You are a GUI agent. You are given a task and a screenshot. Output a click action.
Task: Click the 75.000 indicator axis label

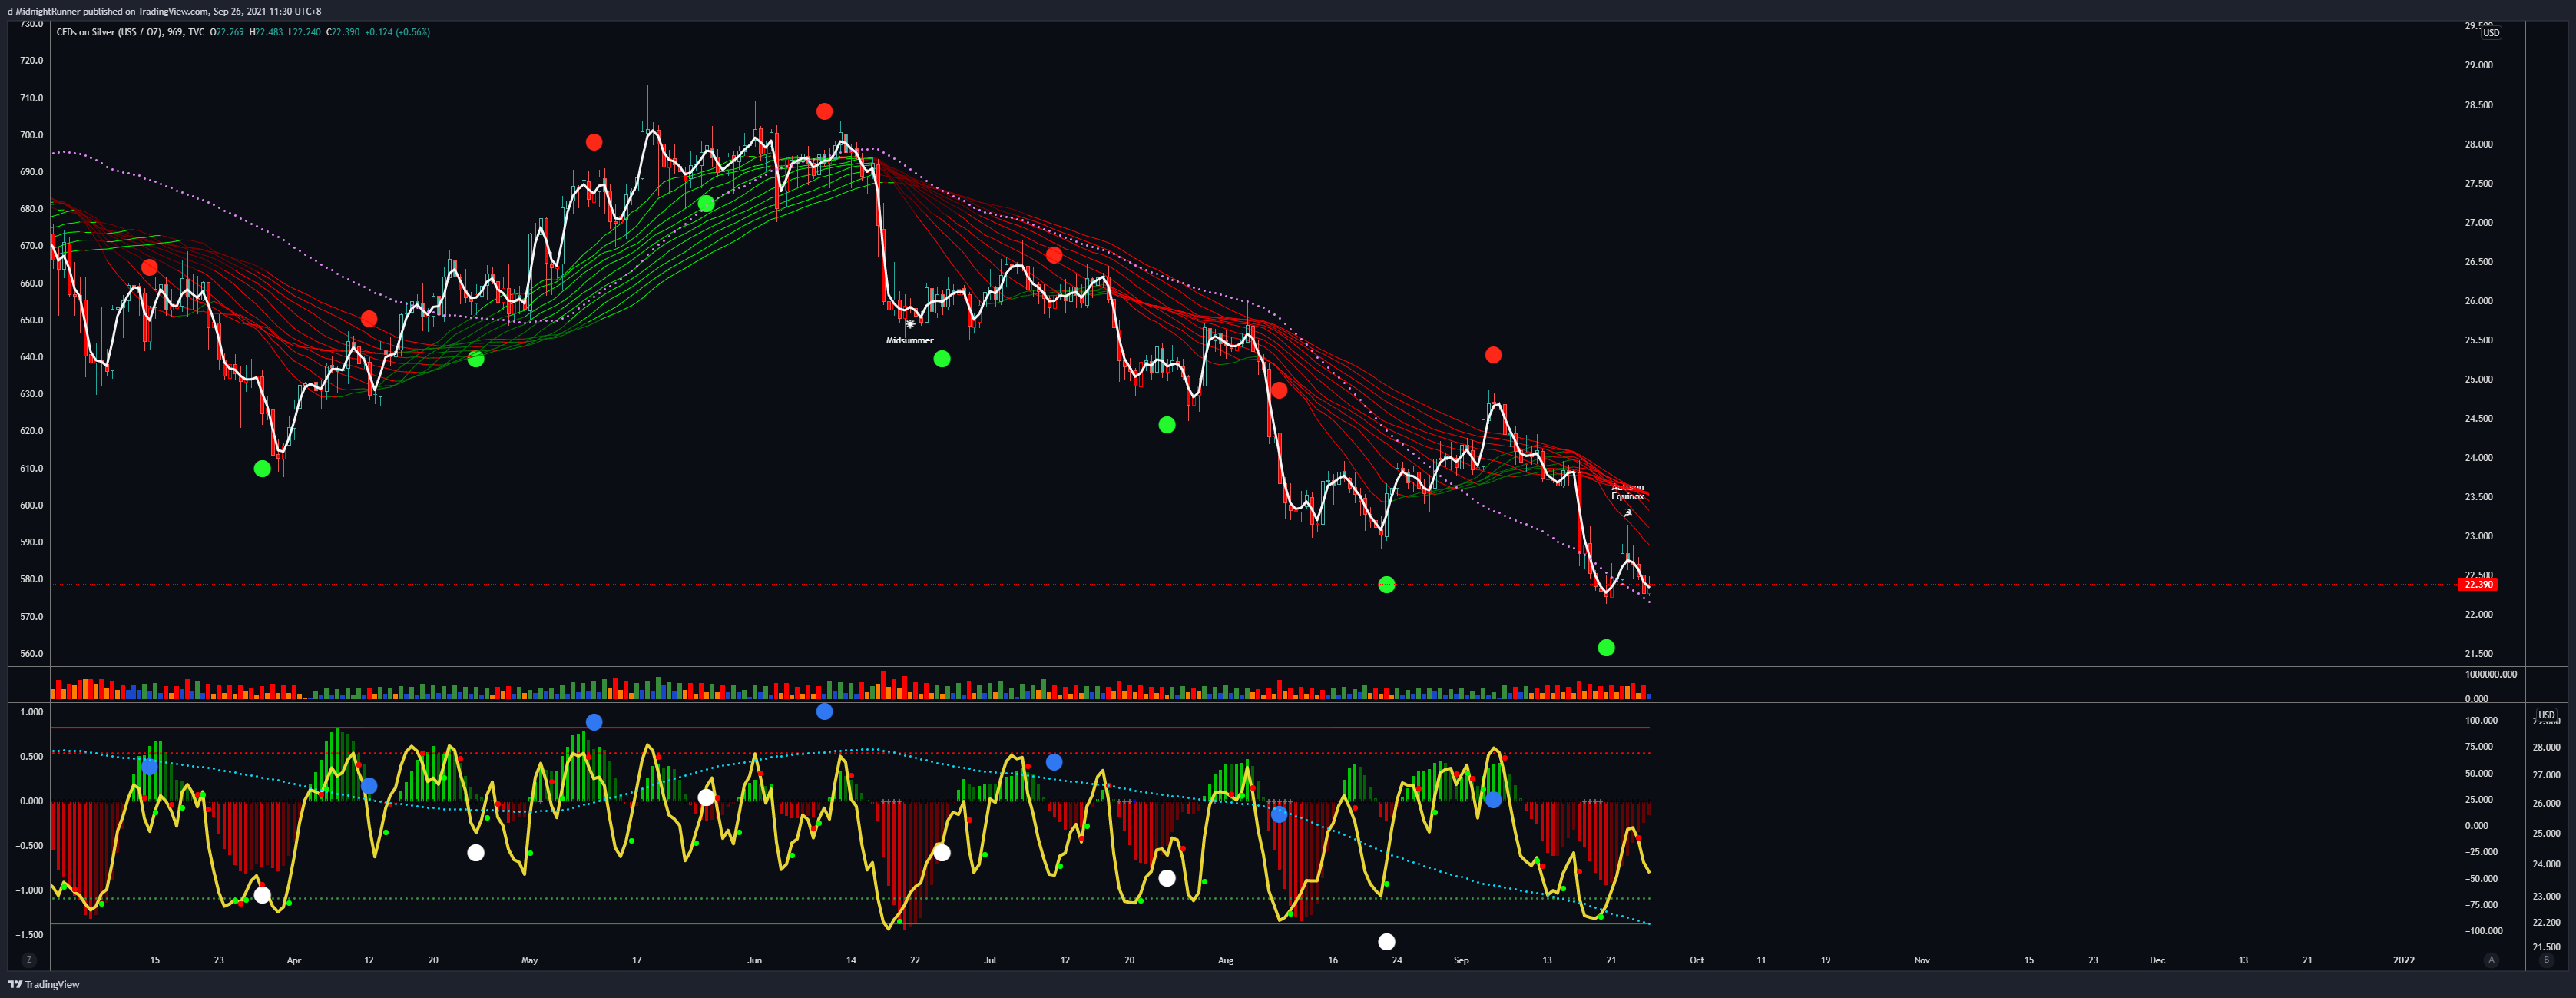click(x=2479, y=747)
